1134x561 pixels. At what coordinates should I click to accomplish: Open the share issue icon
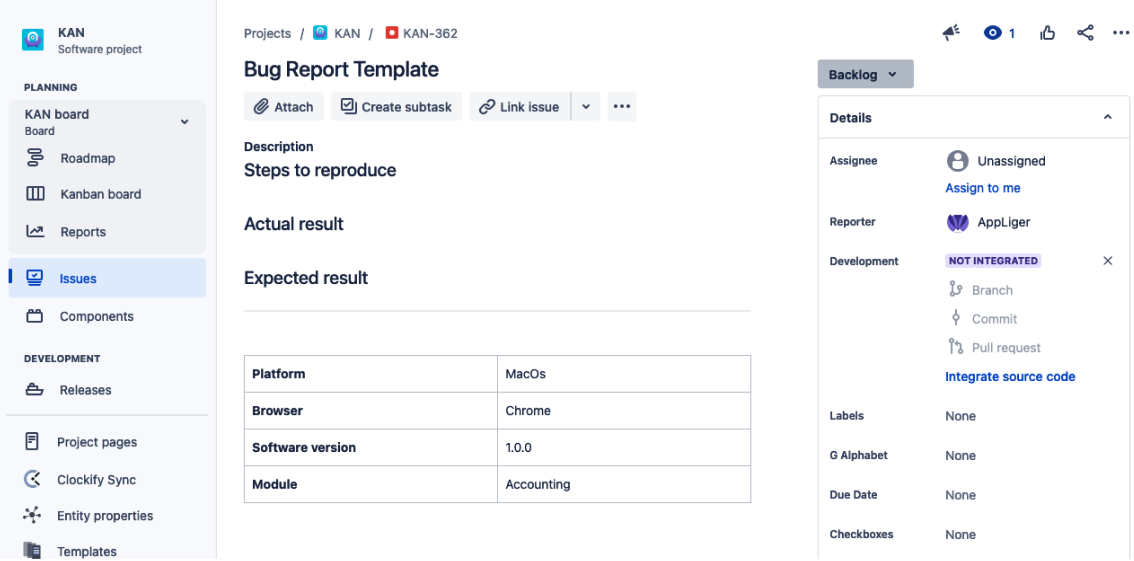[x=1085, y=33]
